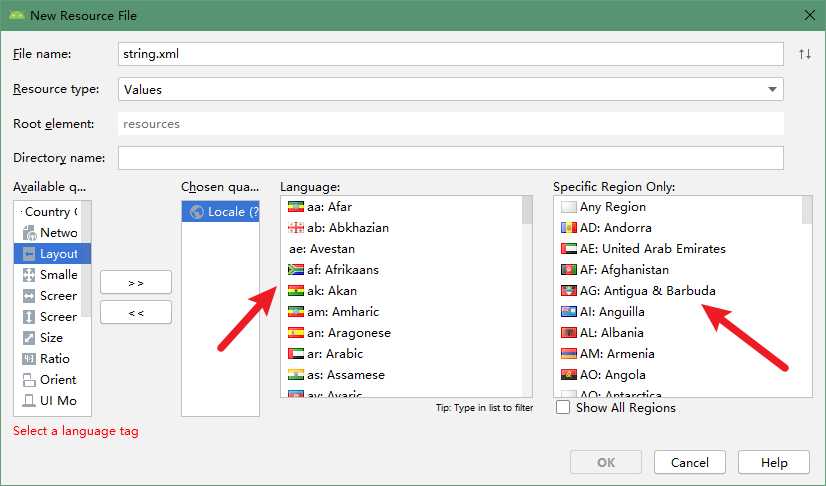This screenshot has height=486, width=826.
Task: Choose the Ratio qualifier icon
Action: pos(29,359)
